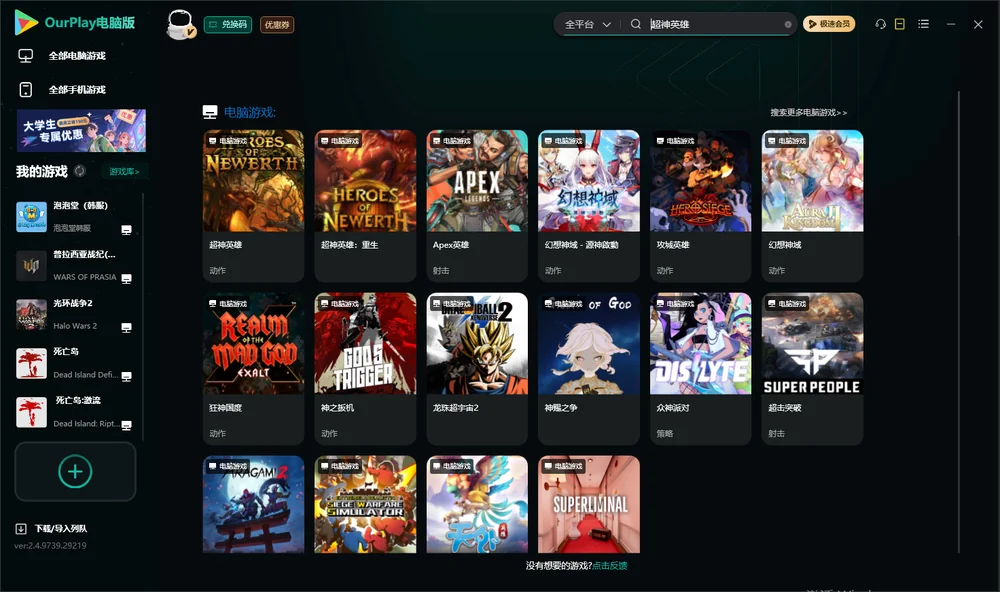Add a game with the plus button

pyautogui.click(x=75, y=471)
